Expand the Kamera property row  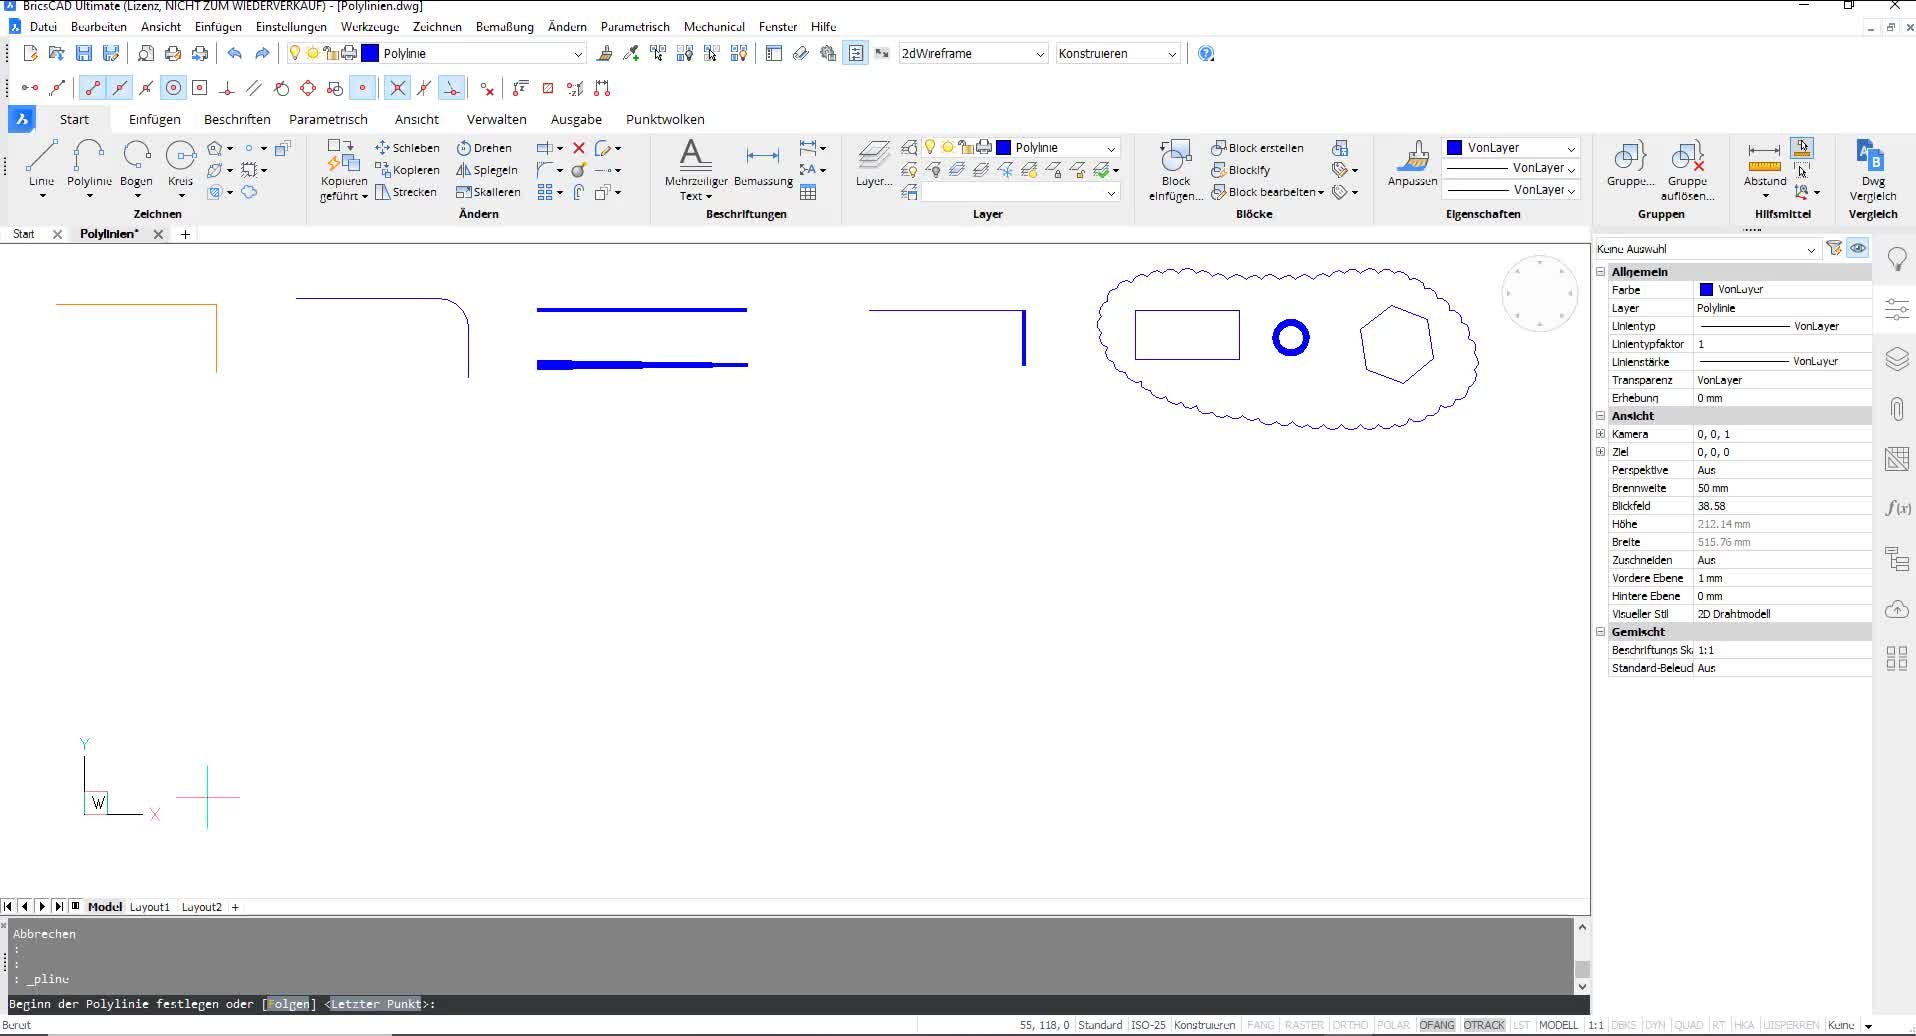click(x=1601, y=434)
